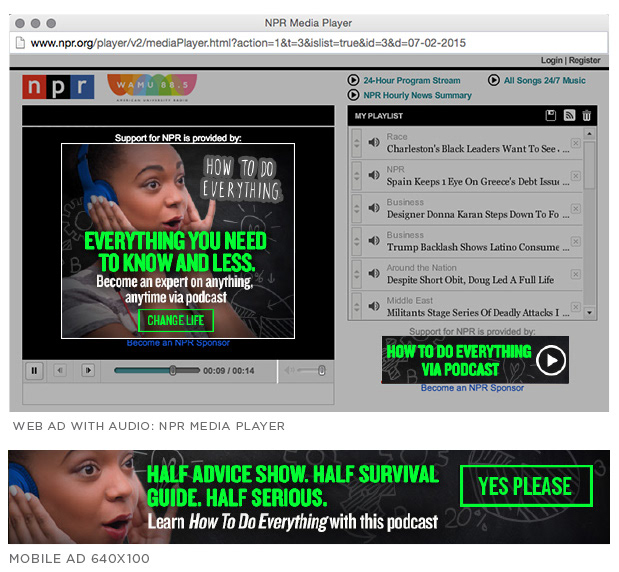Click the Race category label
The width and height of the screenshot is (619, 572).
[x=397, y=137]
